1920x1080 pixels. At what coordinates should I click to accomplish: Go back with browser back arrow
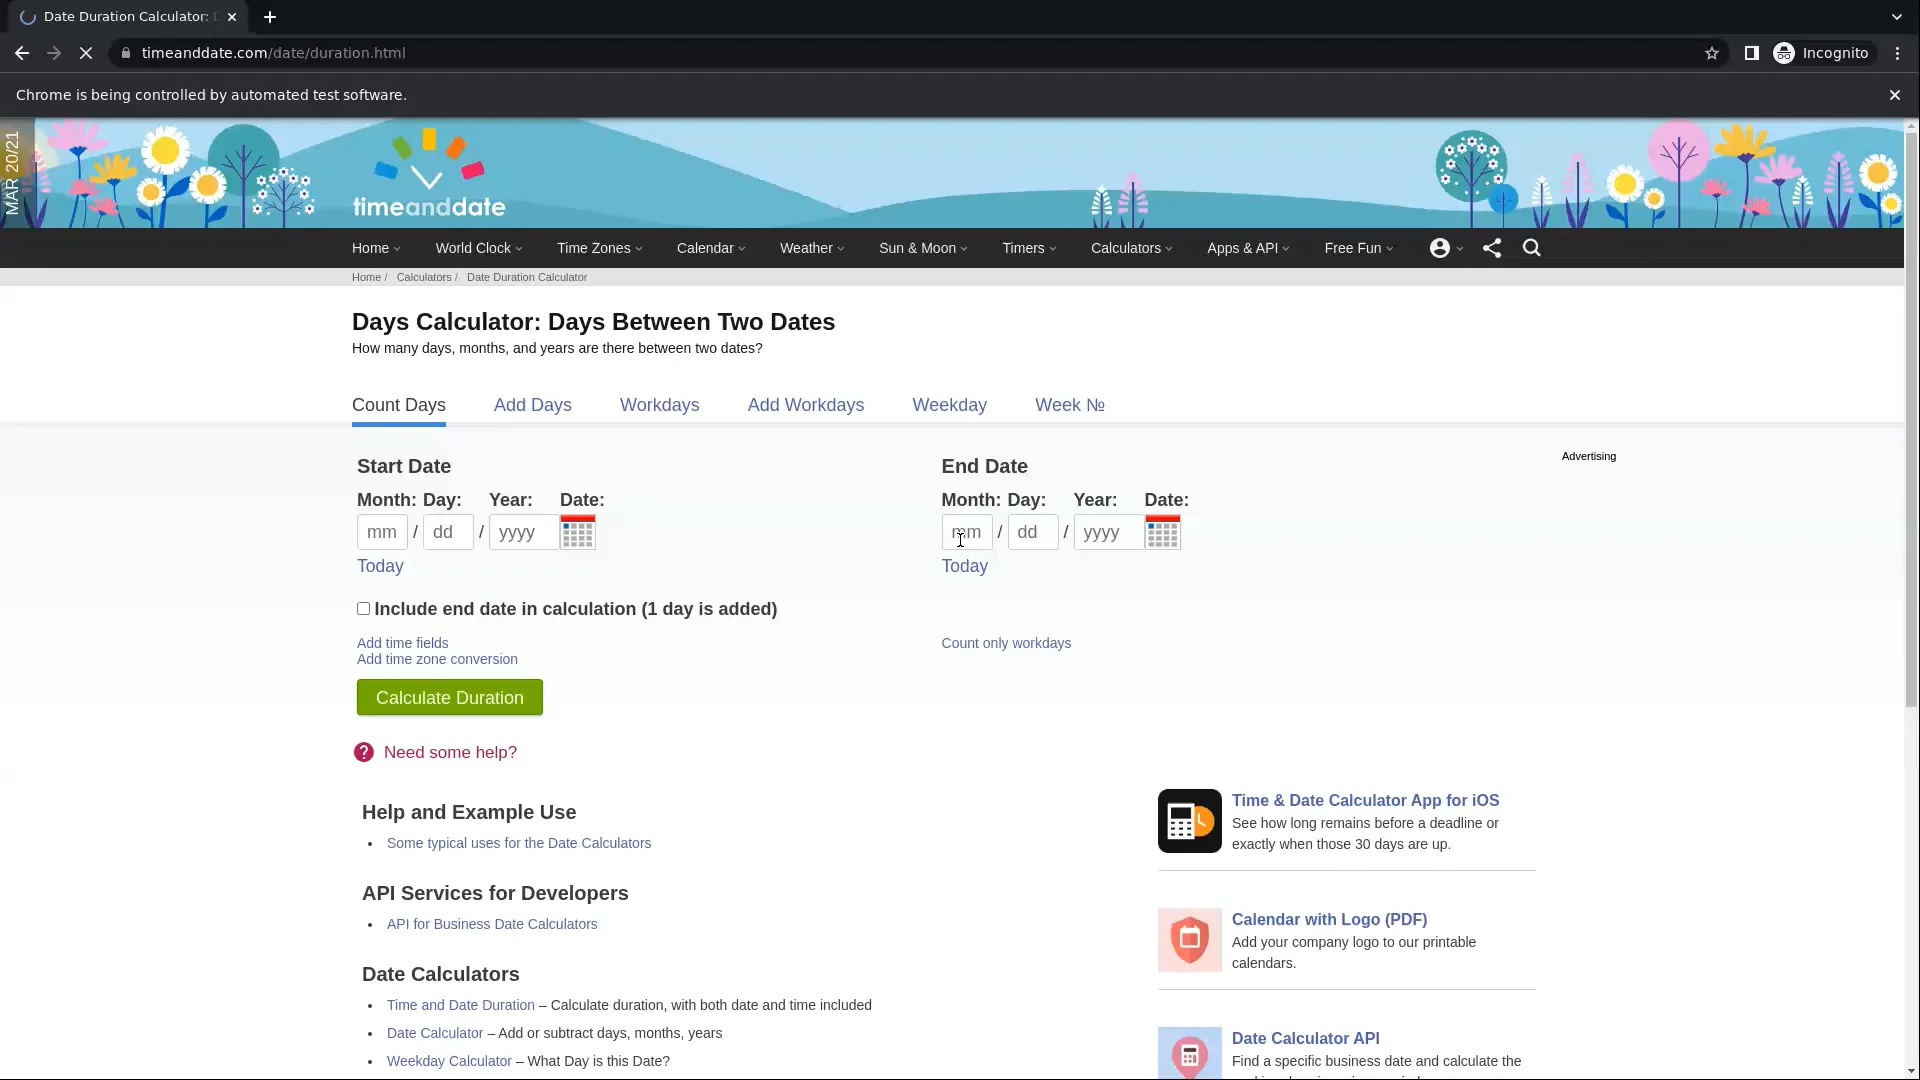click(22, 53)
